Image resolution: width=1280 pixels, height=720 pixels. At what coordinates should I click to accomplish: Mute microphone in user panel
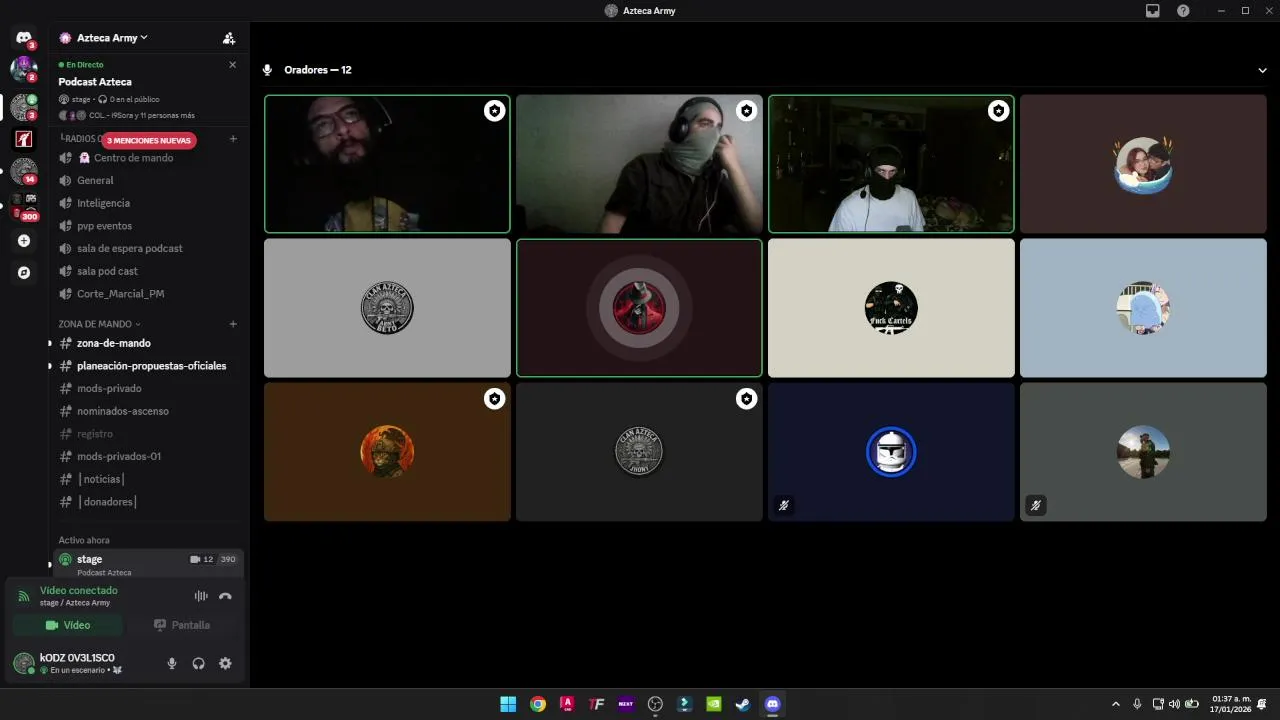[x=172, y=663]
